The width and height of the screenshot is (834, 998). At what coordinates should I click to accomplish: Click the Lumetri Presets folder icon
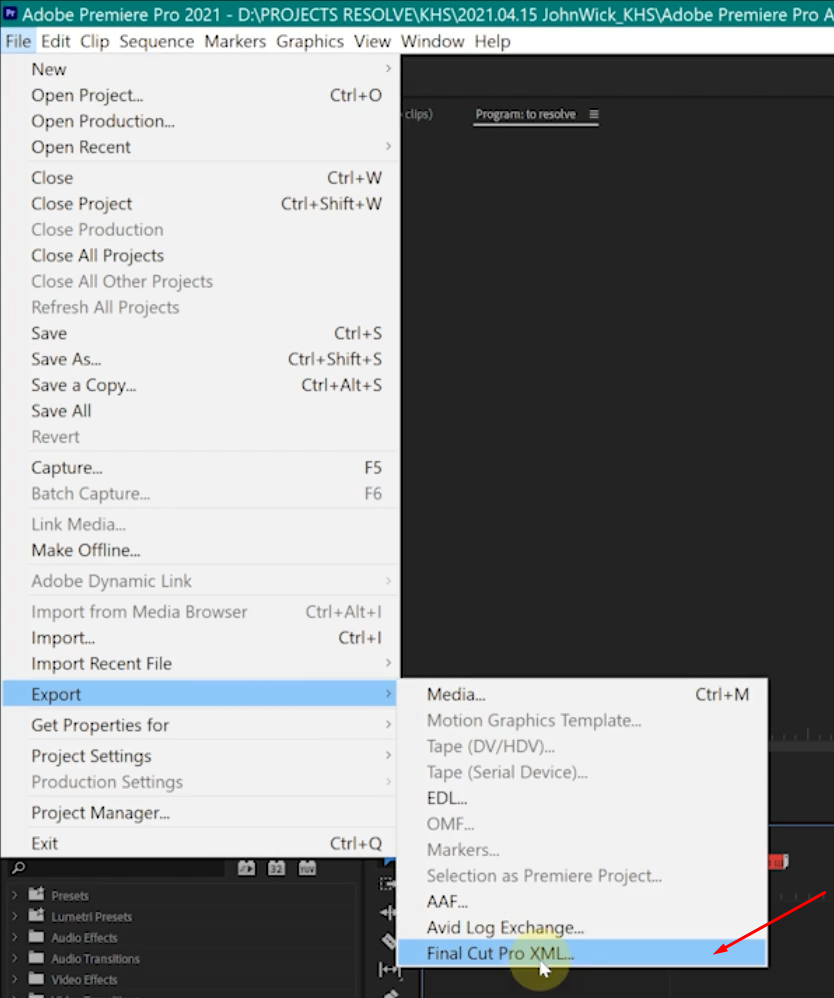point(37,915)
